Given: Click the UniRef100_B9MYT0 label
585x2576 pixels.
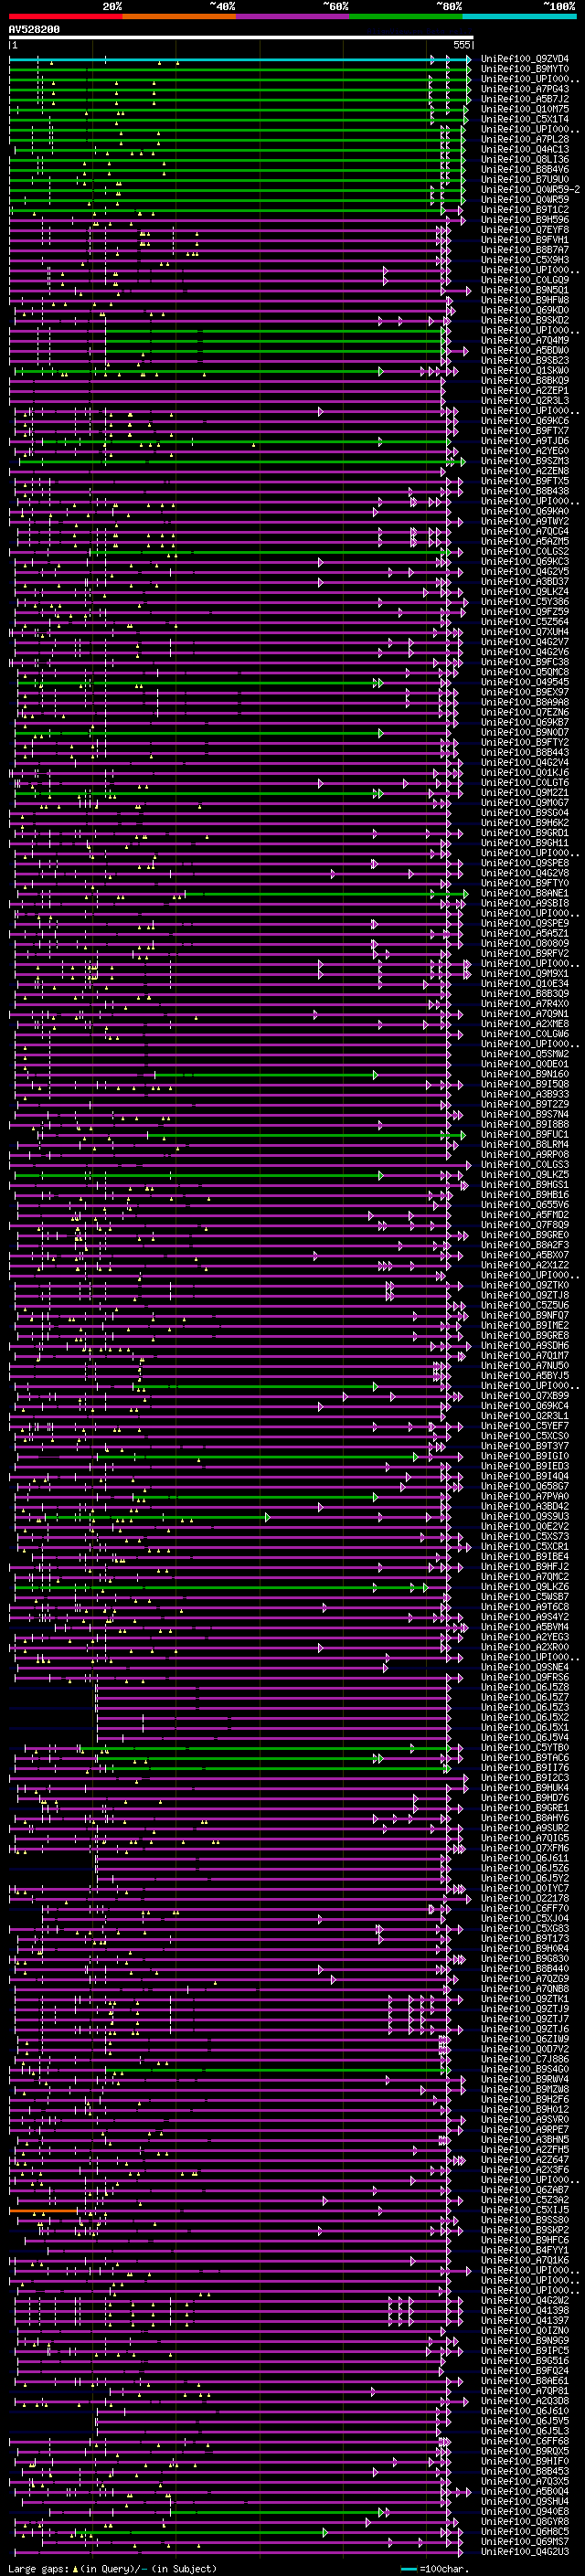Looking at the screenshot, I should (525, 69).
